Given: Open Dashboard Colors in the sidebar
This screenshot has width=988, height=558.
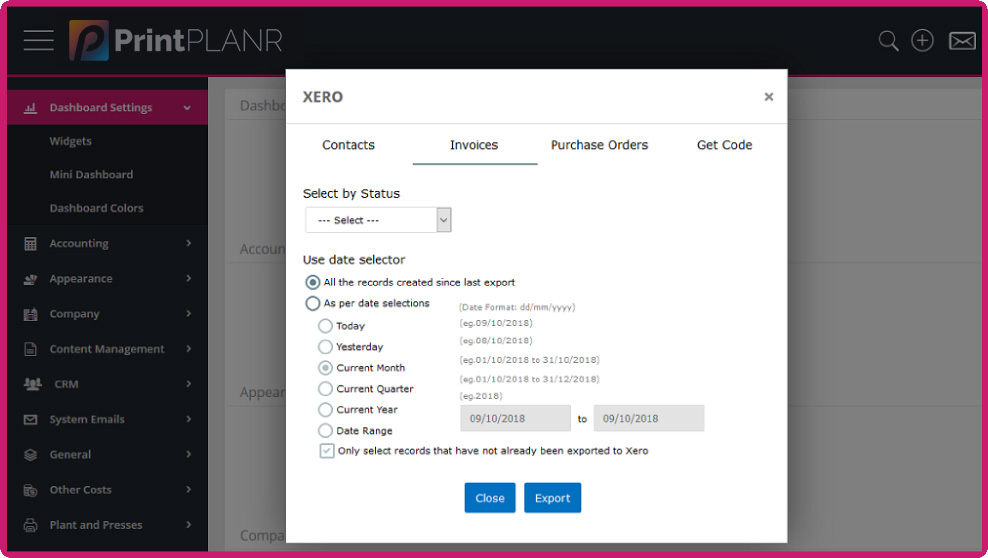Looking at the screenshot, I should (96, 208).
